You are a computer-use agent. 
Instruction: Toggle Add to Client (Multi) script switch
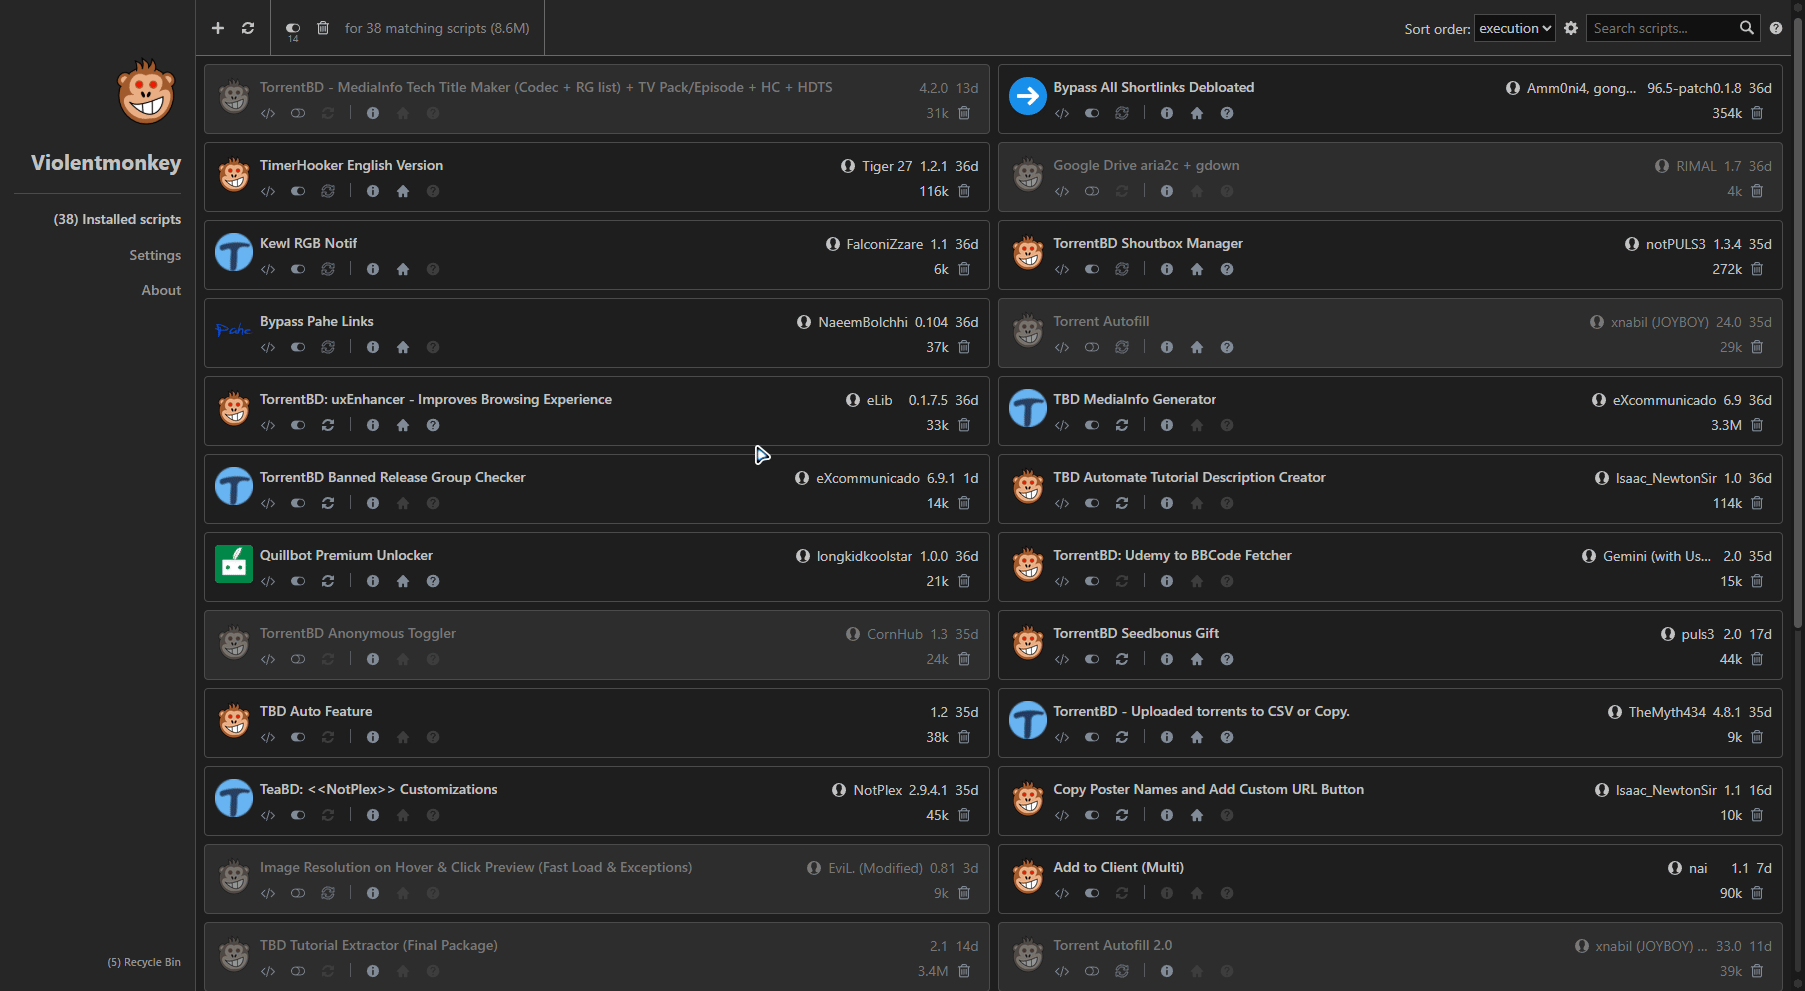1092,893
